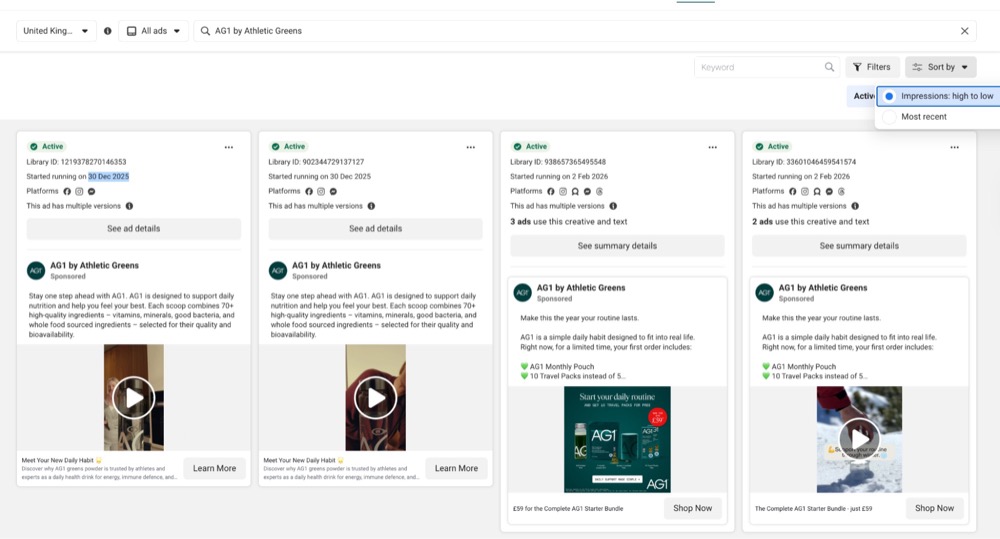The width and height of the screenshot is (1000, 539).
Task: Click the AG1 avatar logo in ad 1219378270146353
Action: (36, 270)
